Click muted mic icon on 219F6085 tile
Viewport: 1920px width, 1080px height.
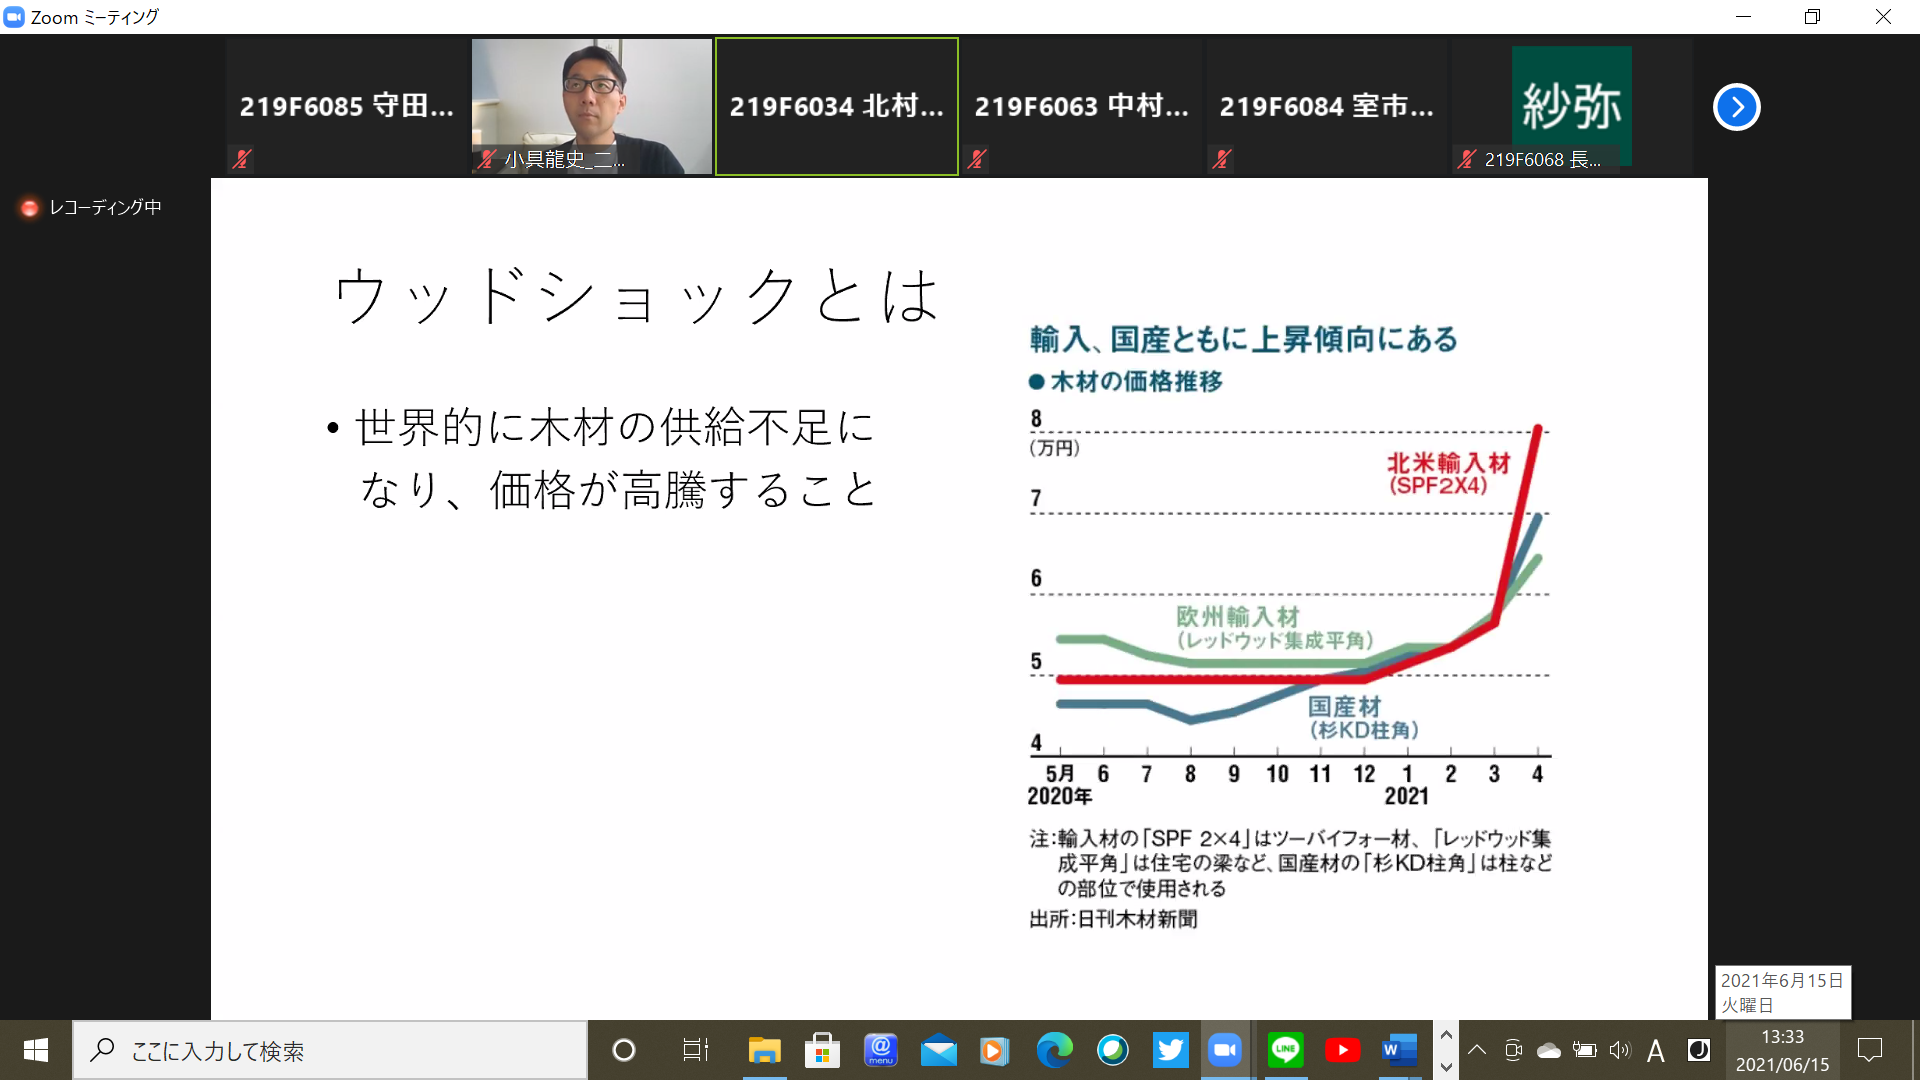pos(241,158)
